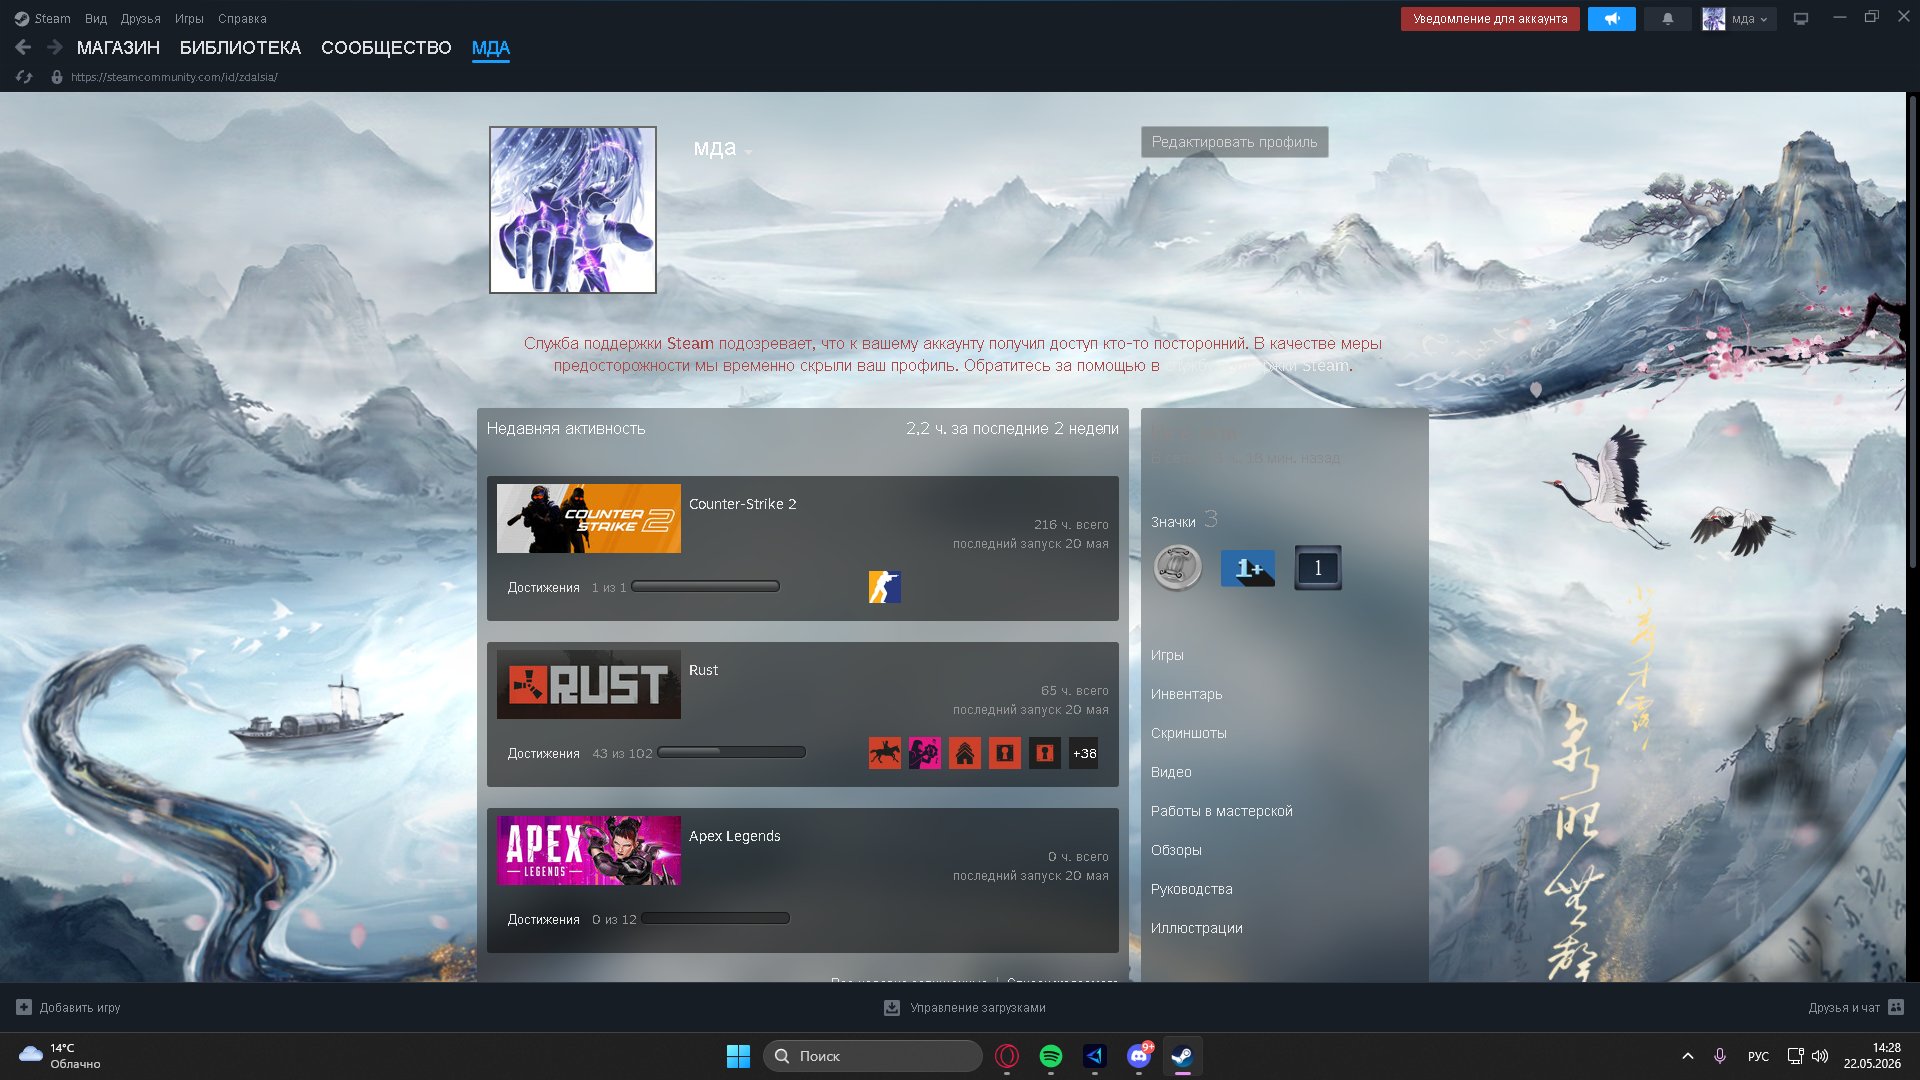Click the page URL address field
The image size is (1920, 1080).
[174, 77]
